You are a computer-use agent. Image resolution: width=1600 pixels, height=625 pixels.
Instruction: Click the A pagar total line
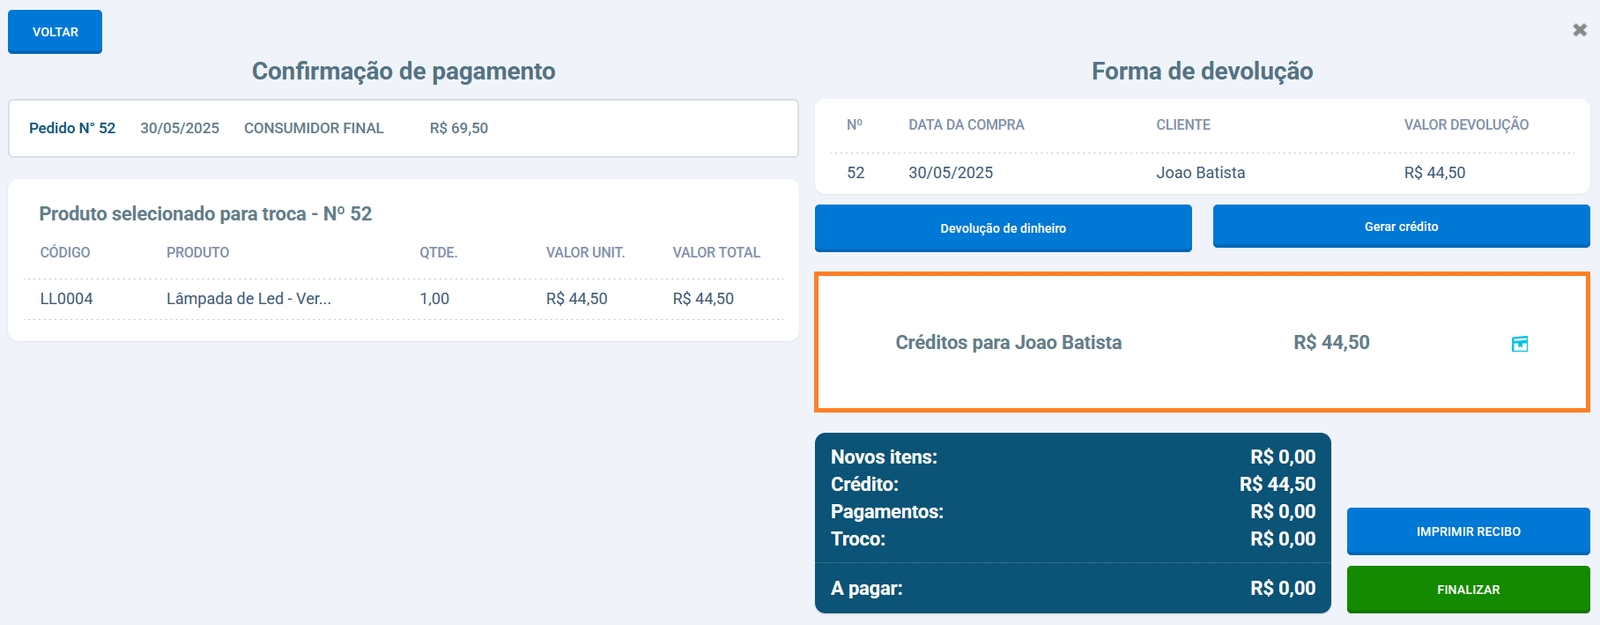(x=1072, y=588)
